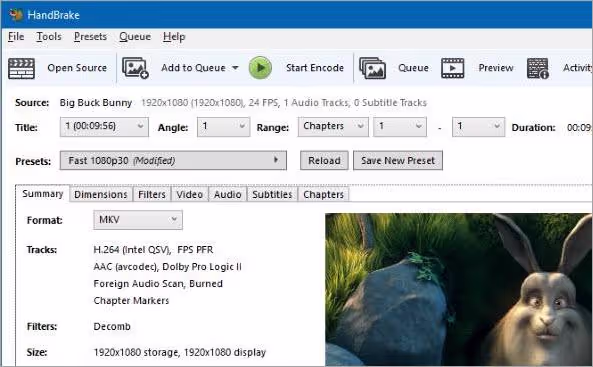Click the Open Source clapperboard icon

(x=22, y=68)
